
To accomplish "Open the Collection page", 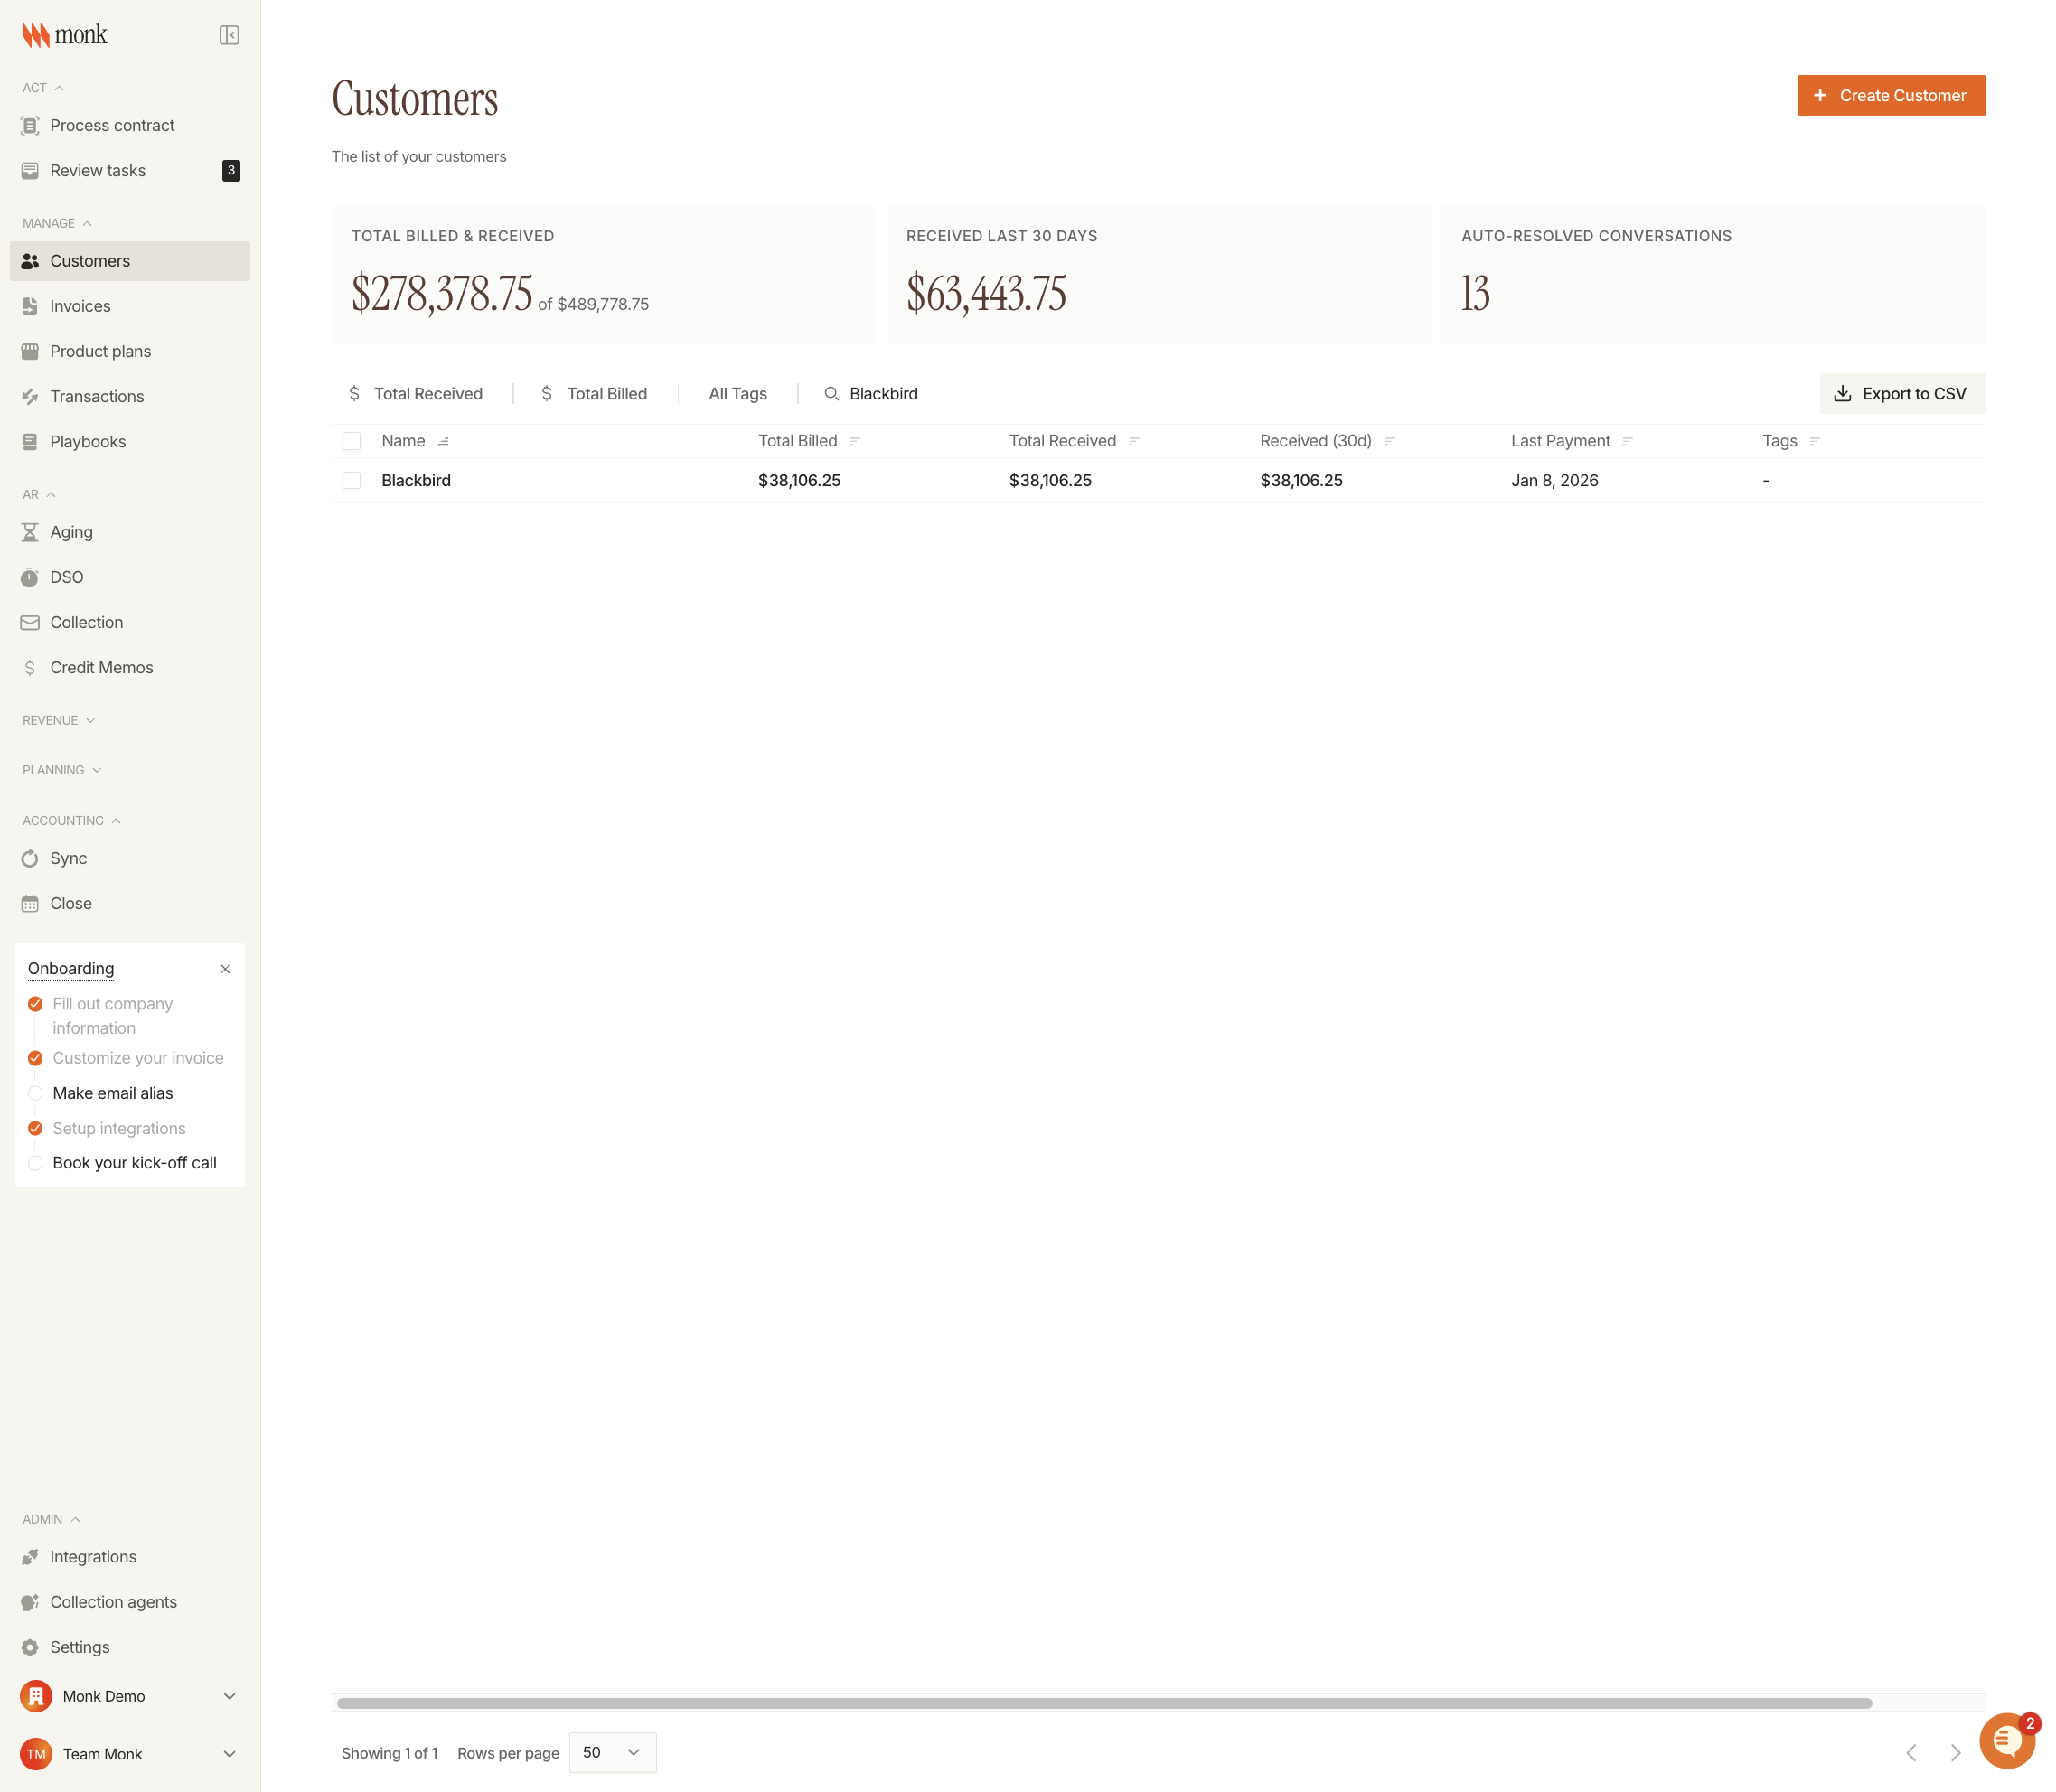I will (x=86, y=621).
